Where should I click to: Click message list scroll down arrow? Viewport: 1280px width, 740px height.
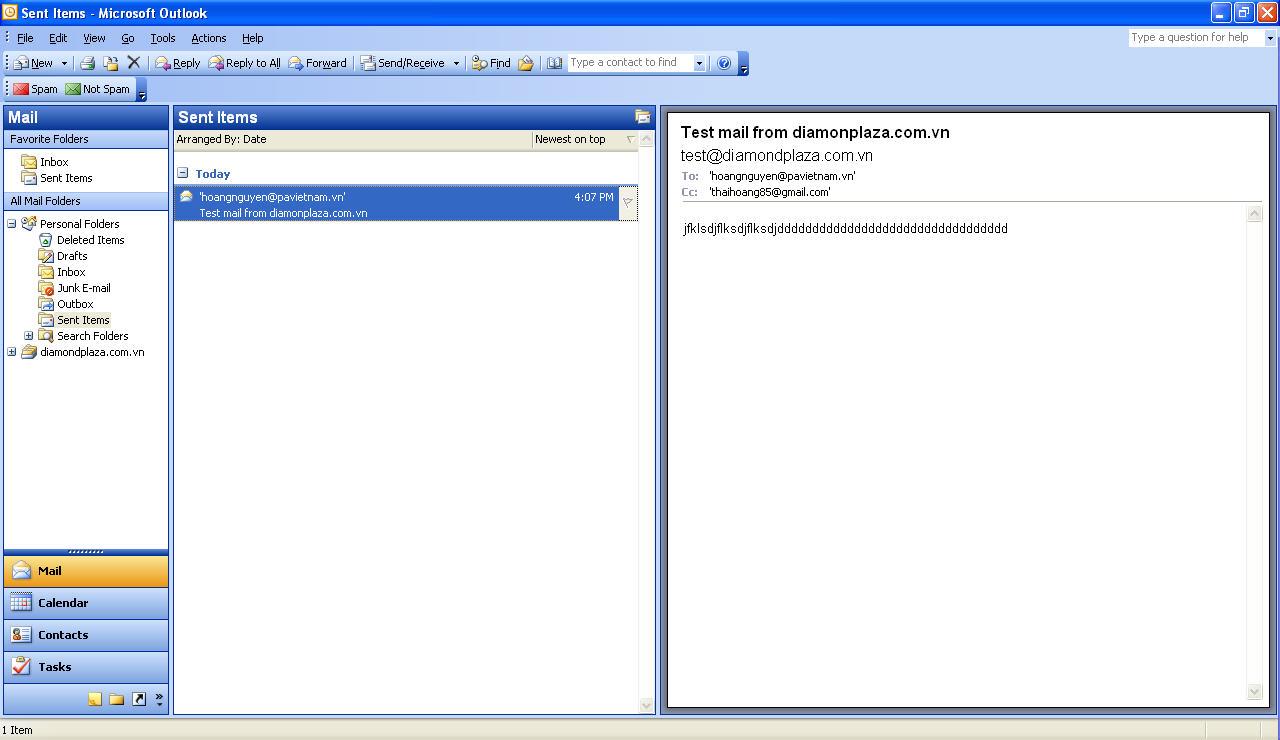pos(646,705)
